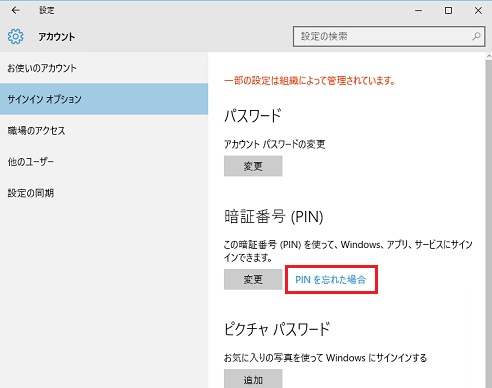Click the red 一部の設定は組織によって管理されています notice
The height and width of the screenshot is (388, 492).
click(310, 80)
